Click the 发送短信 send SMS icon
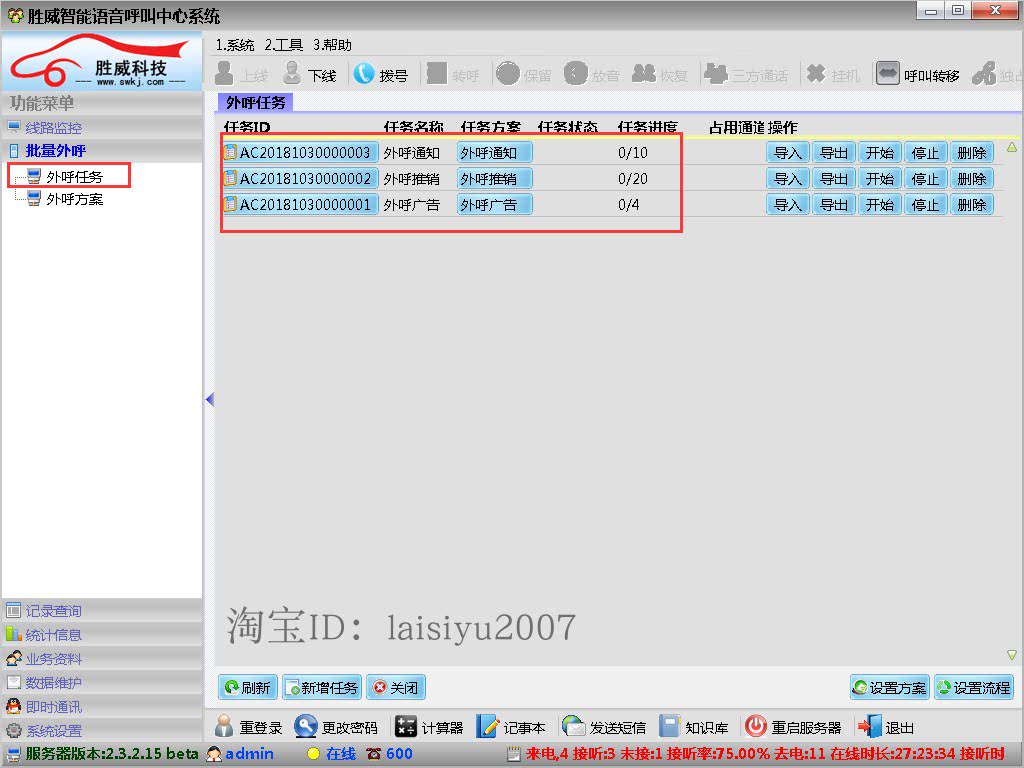The height and width of the screenshot is (768, 1024). (574, 727)
